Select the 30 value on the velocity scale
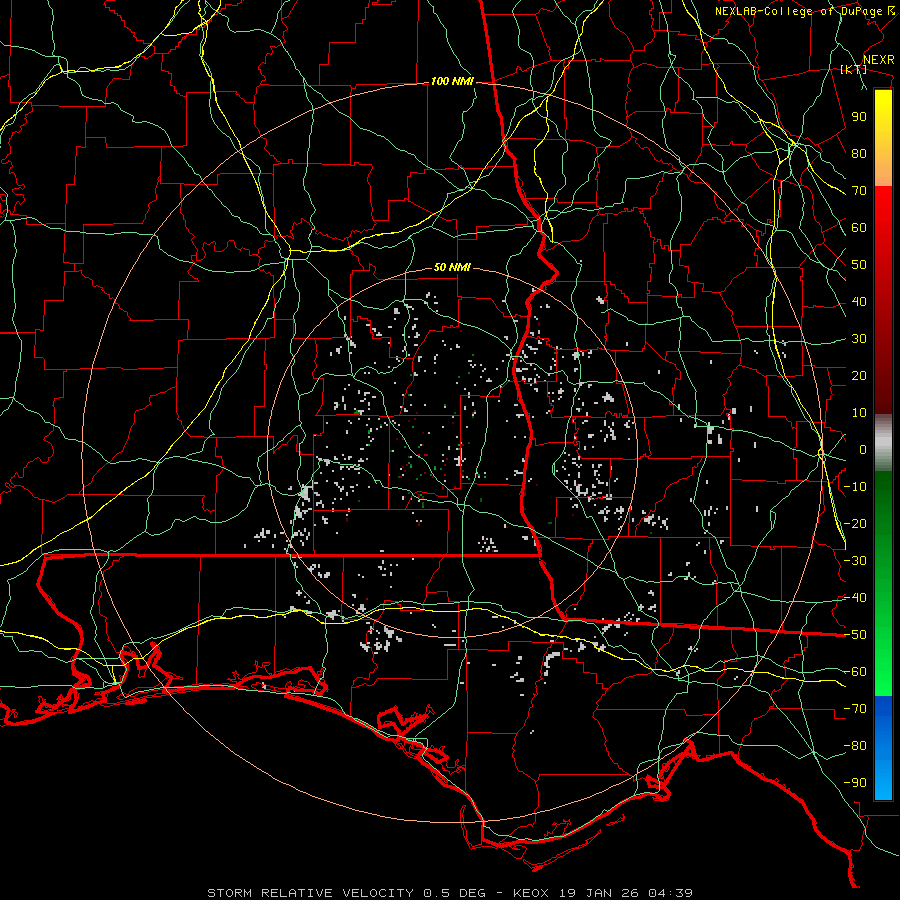The width and height of the screenshot is (900, 900). pyautogui.click(x=859, y=339)
